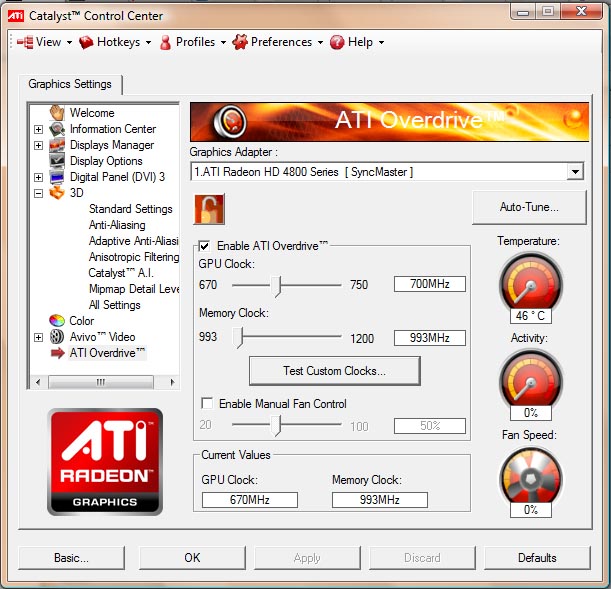
Task: Disable the Enable ATI Overdrive checkbox
Action: click(205, 246)
